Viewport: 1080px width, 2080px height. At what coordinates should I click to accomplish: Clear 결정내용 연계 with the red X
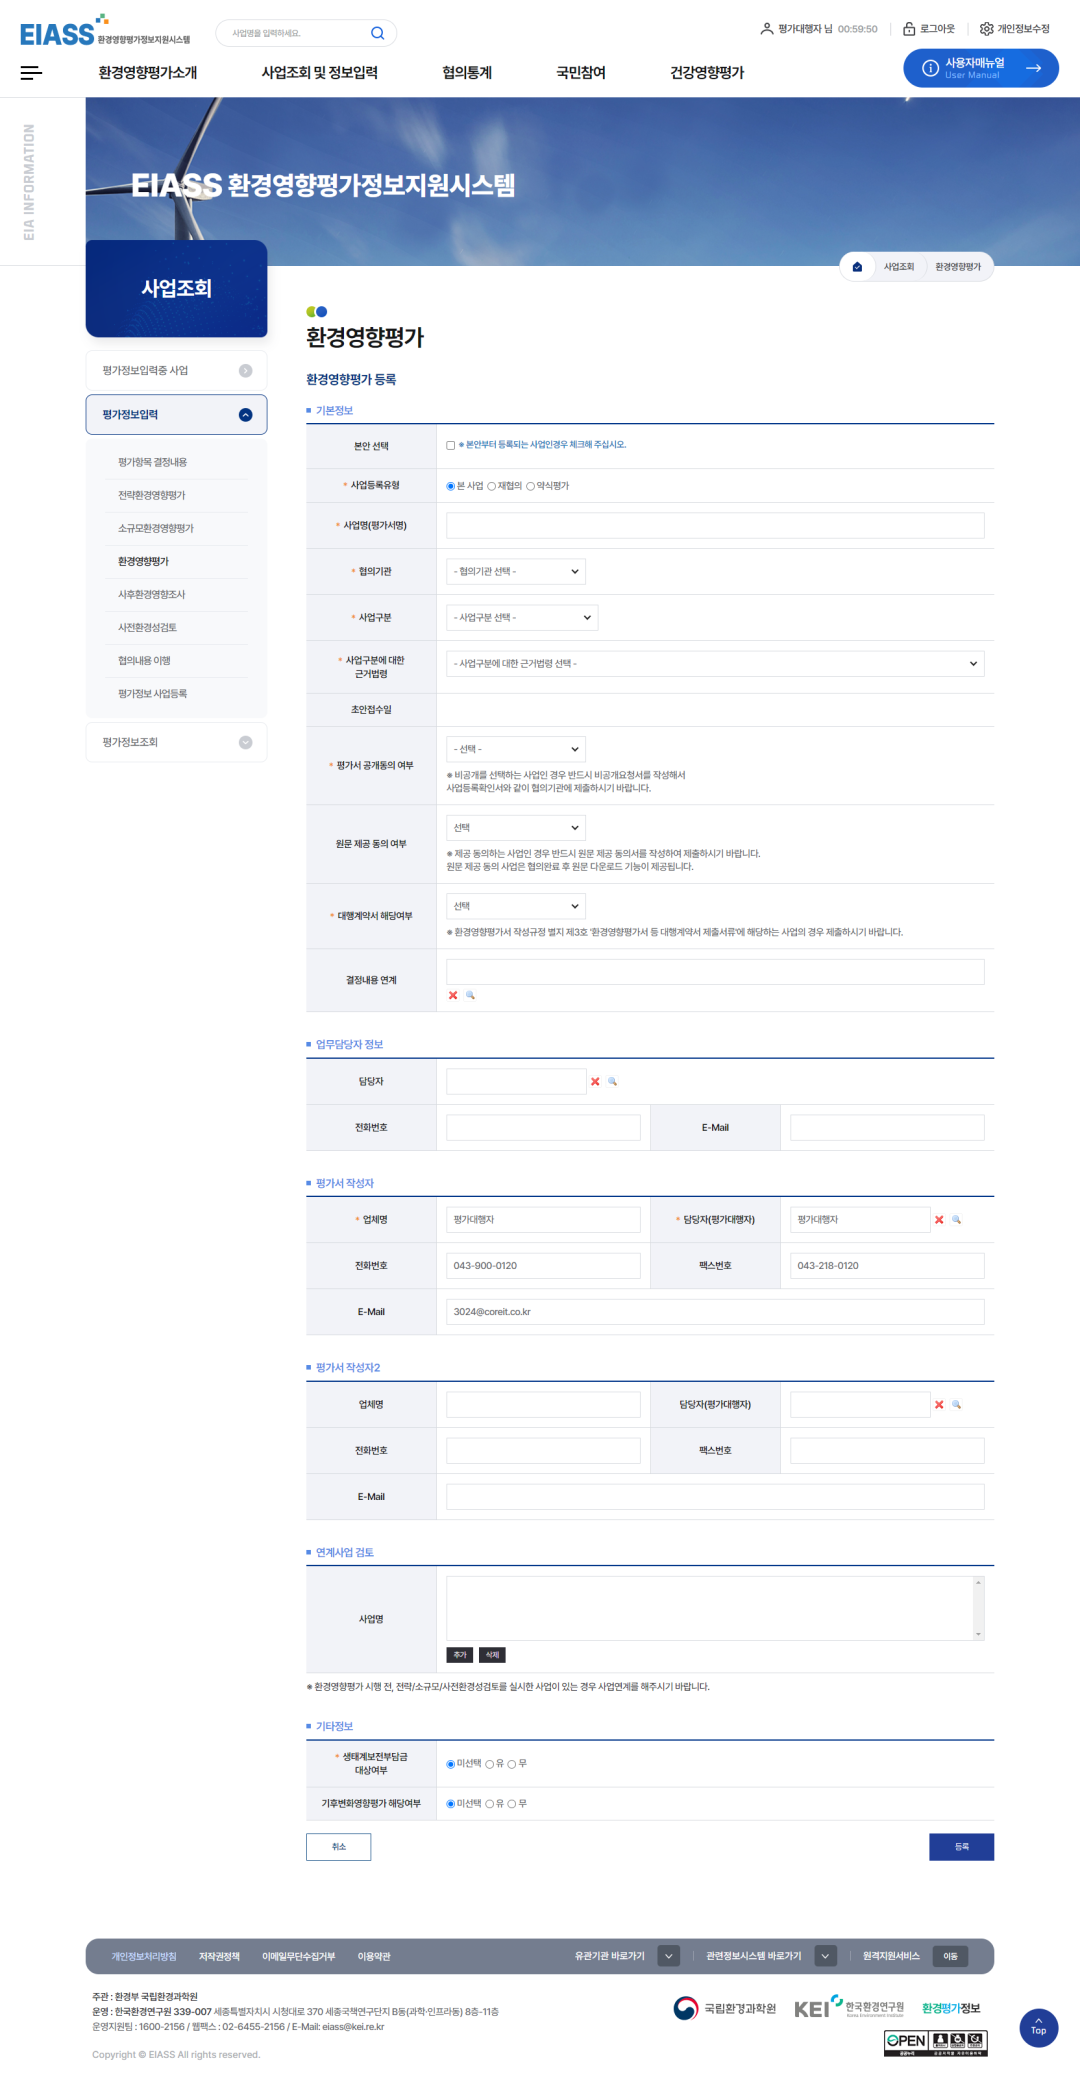453,996
